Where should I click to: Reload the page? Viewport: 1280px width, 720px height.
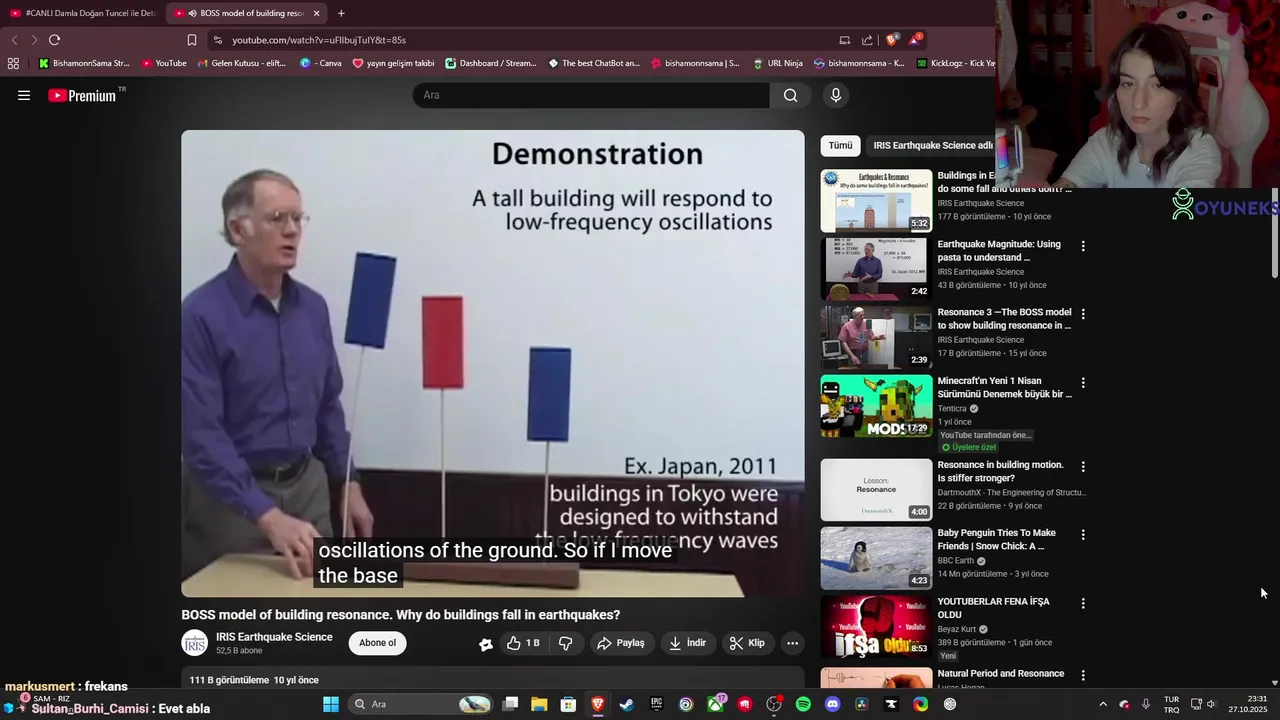click(54, 40)
